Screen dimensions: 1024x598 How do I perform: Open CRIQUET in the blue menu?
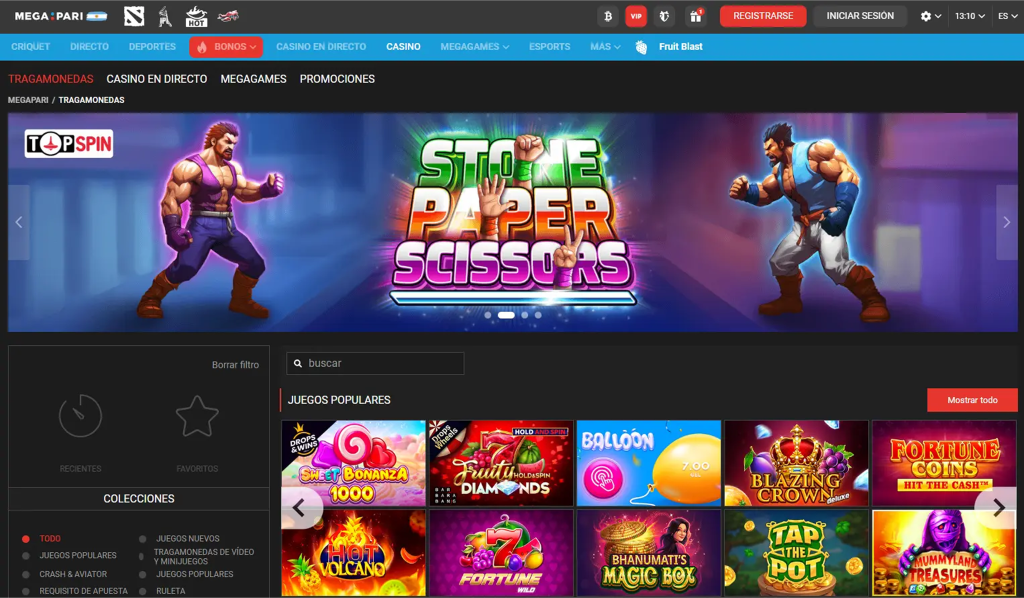pyautogui.click(x=31, y=46)
